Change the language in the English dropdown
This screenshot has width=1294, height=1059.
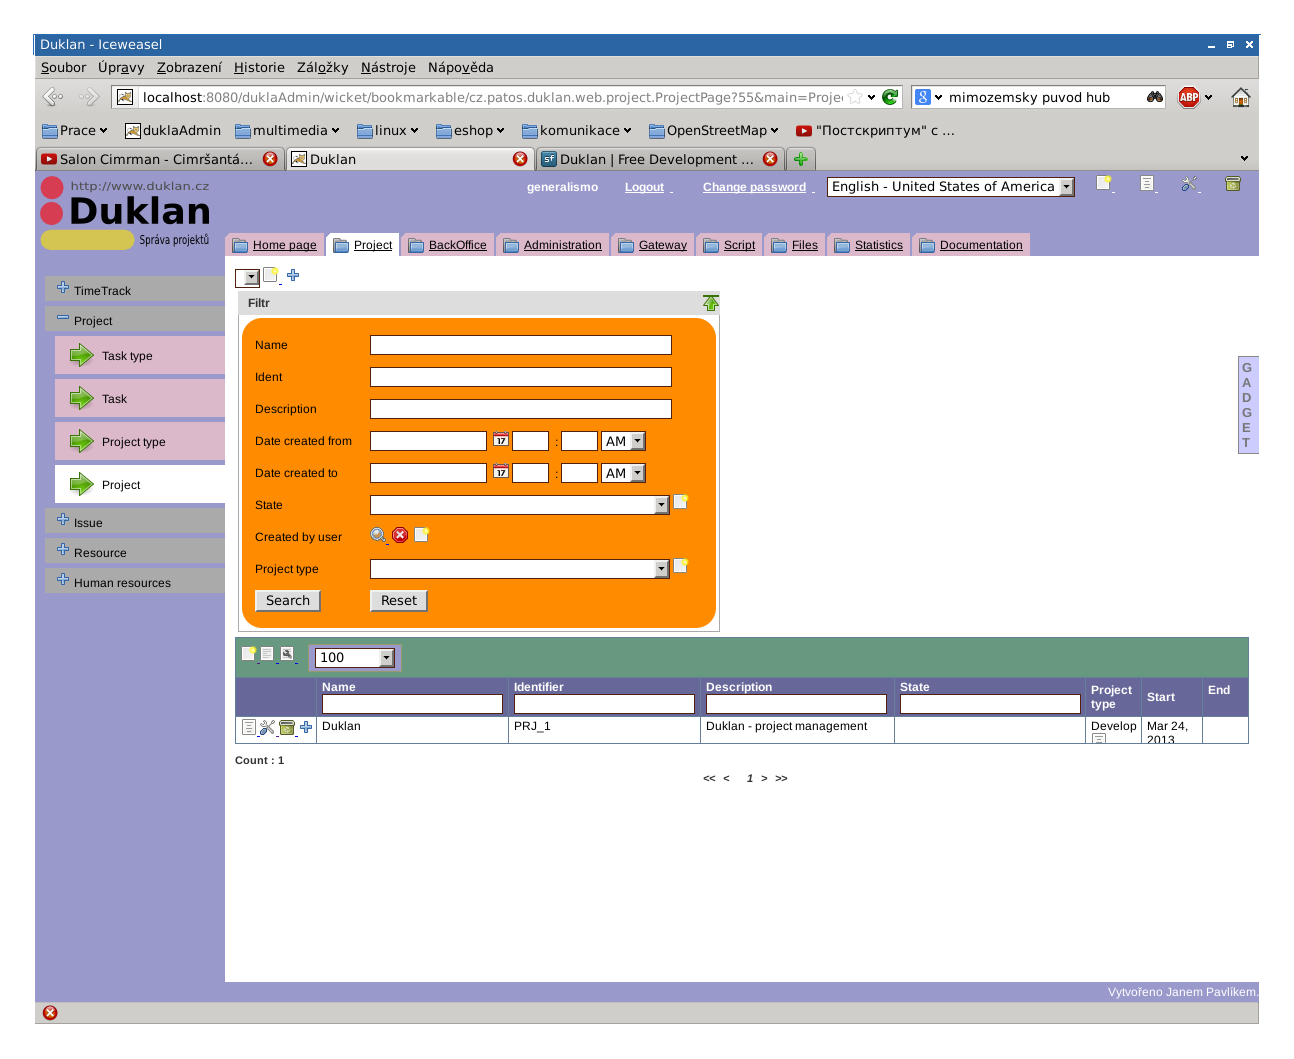click(1065, 186)
